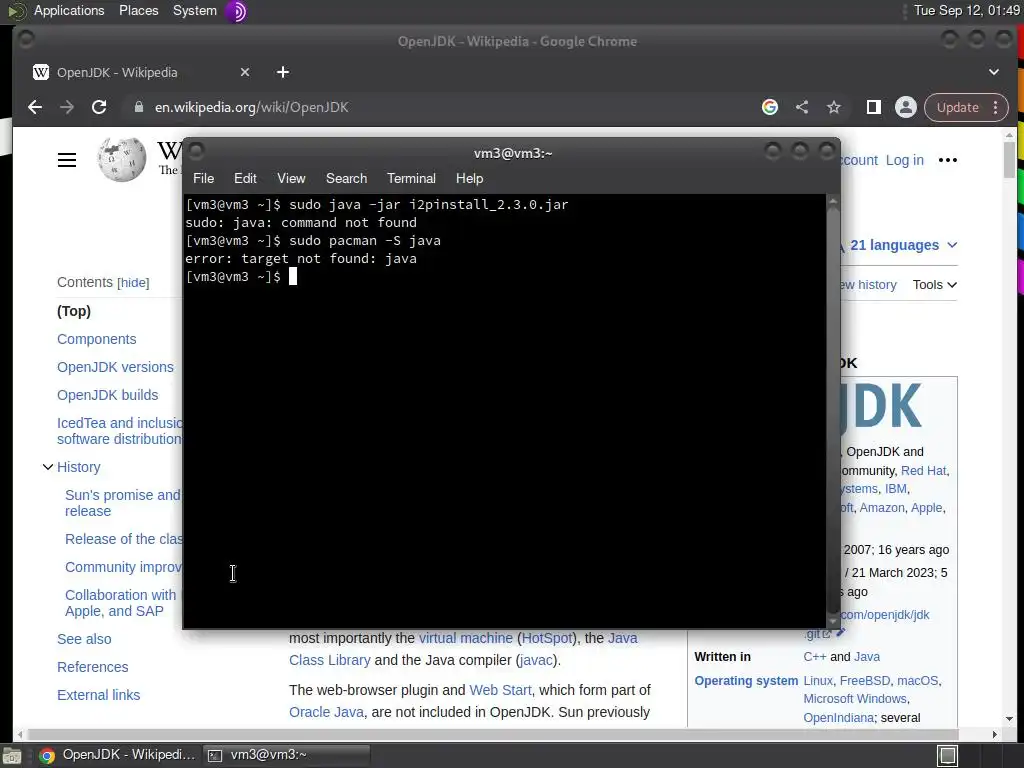Image resolution: width=1024 pixels, height=768 pixels.
Task: Open the Web Start link
Action: click(500, 690)
